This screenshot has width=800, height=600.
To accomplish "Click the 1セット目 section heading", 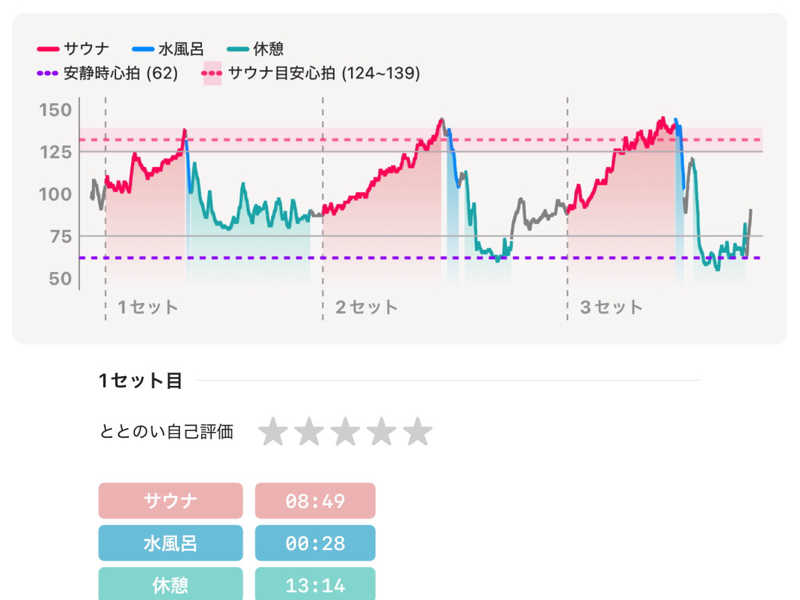I will point(141,380).
